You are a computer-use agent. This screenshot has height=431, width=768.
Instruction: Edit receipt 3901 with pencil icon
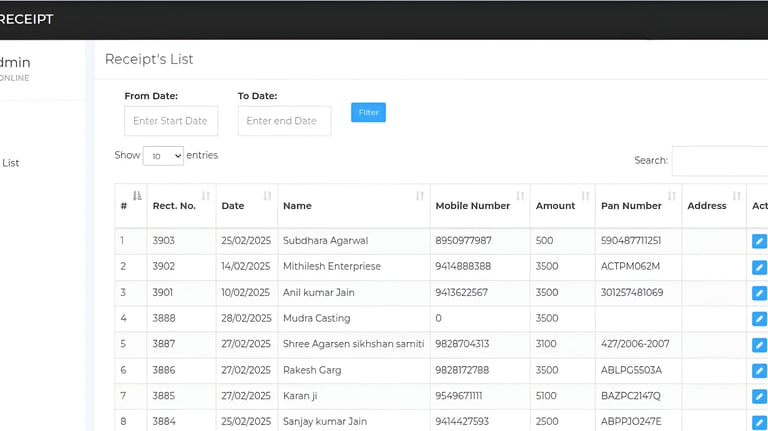click(759, 293)
